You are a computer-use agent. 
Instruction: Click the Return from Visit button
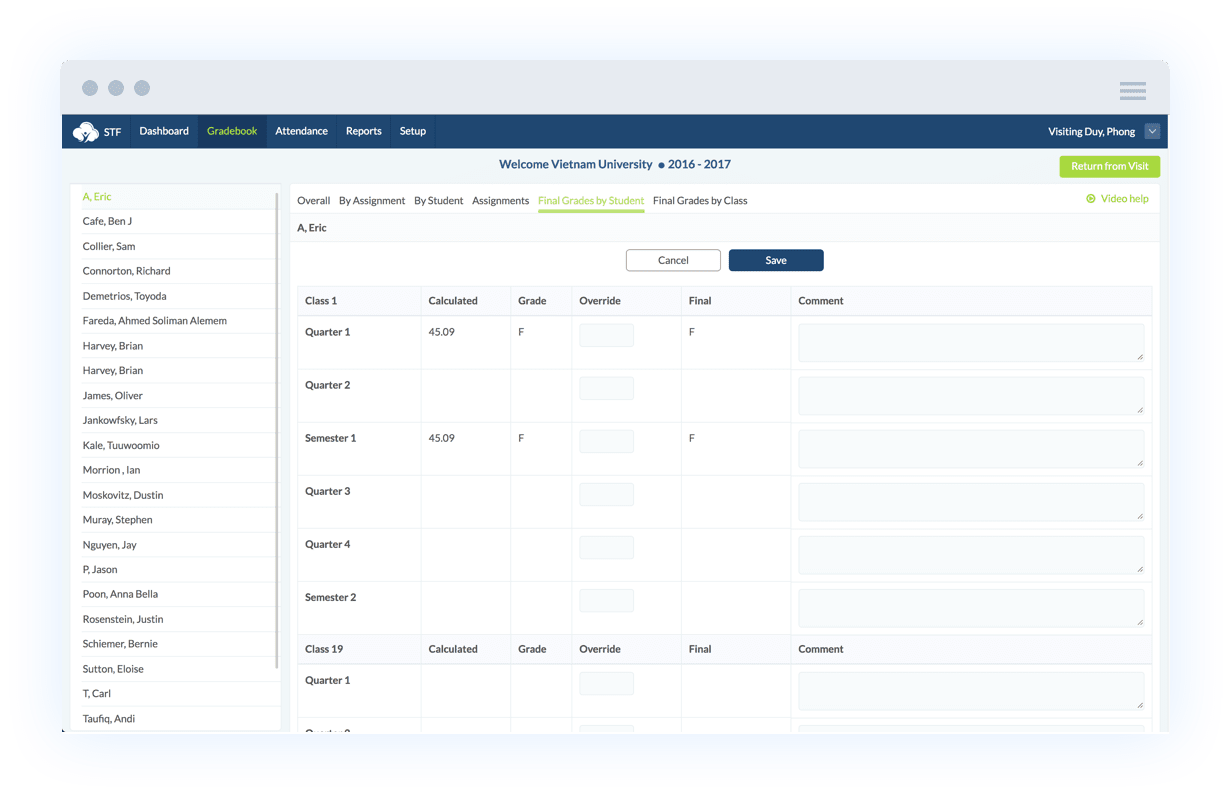coord(1109,166)
